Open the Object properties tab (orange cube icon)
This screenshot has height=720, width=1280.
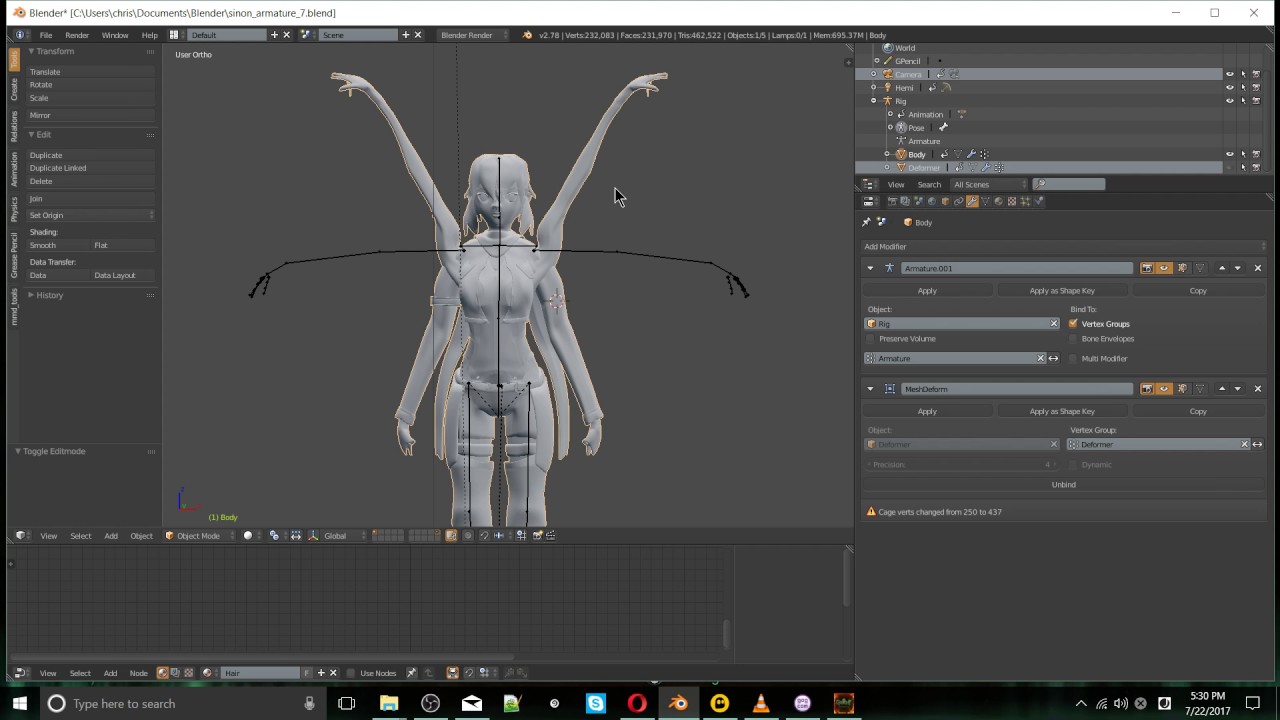945,201
